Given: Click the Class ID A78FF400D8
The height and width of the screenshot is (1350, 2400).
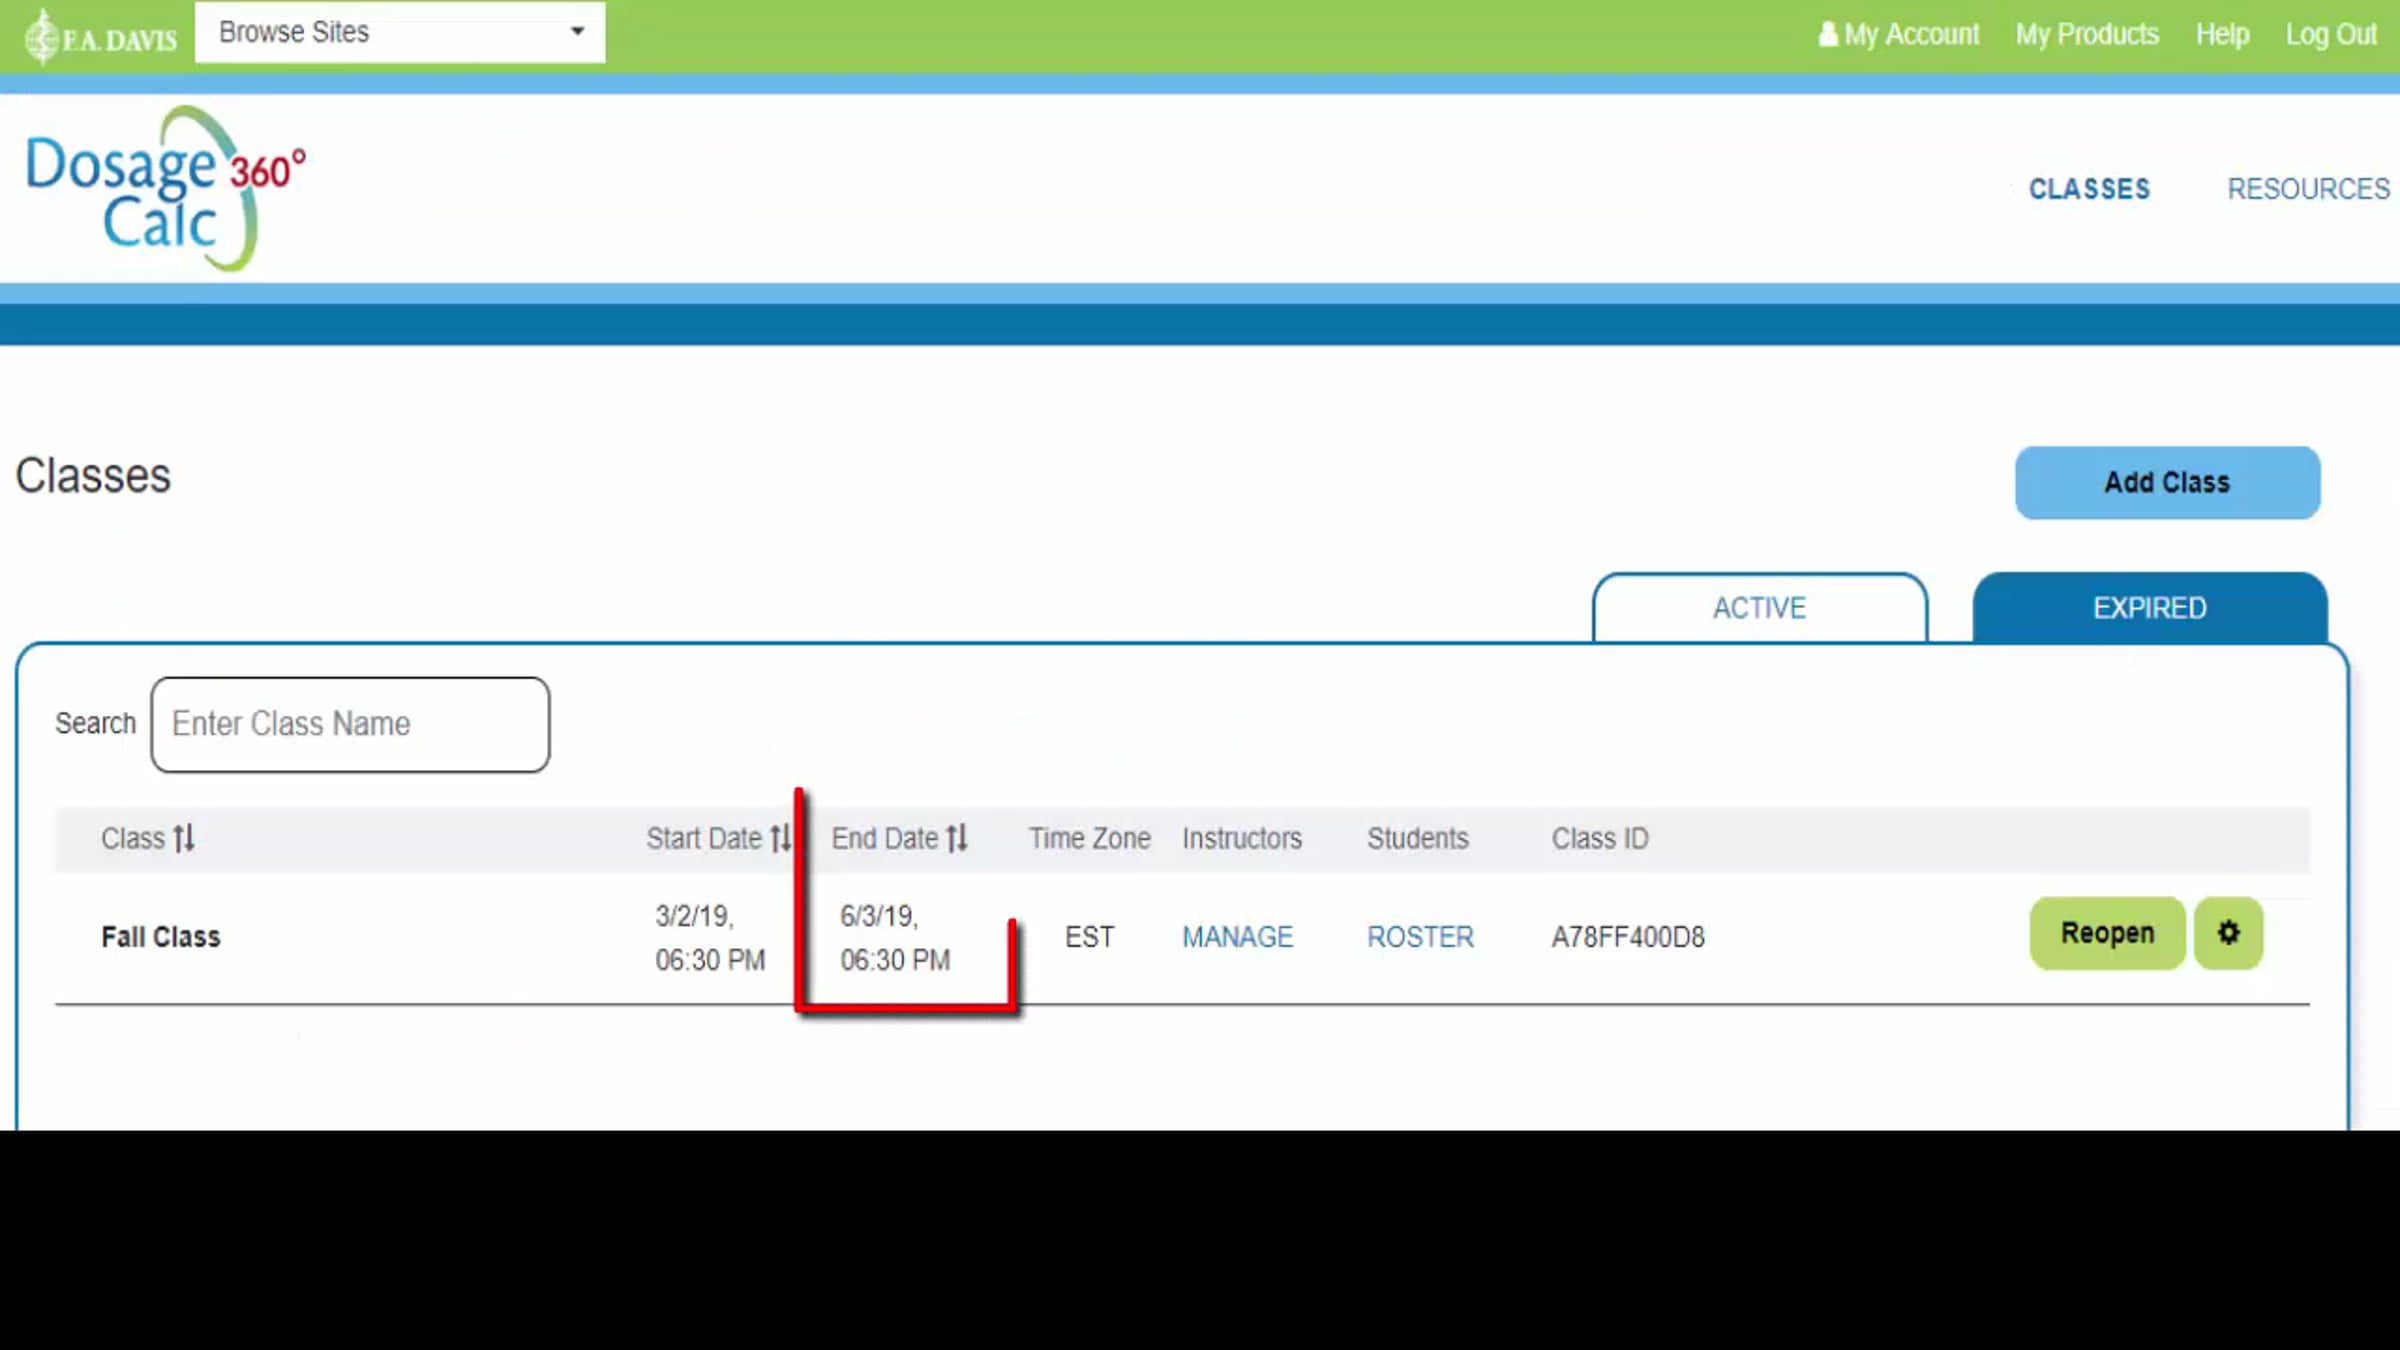Looking at the screenshot, I should pos(1628,937).
